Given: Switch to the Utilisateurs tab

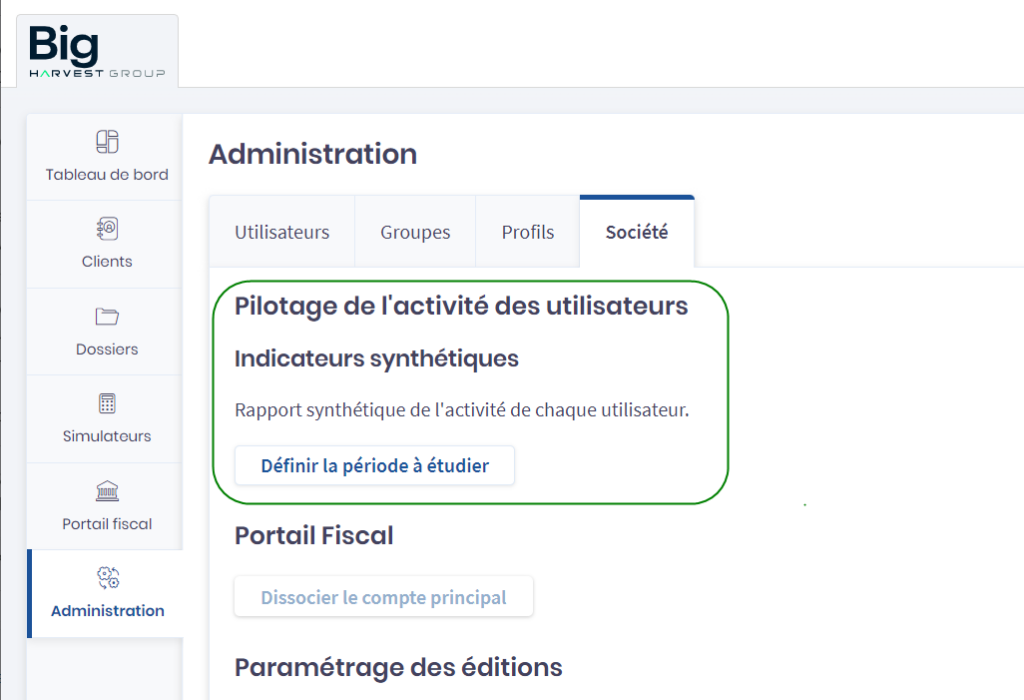Looking at the screenshot, I should 282,232.
